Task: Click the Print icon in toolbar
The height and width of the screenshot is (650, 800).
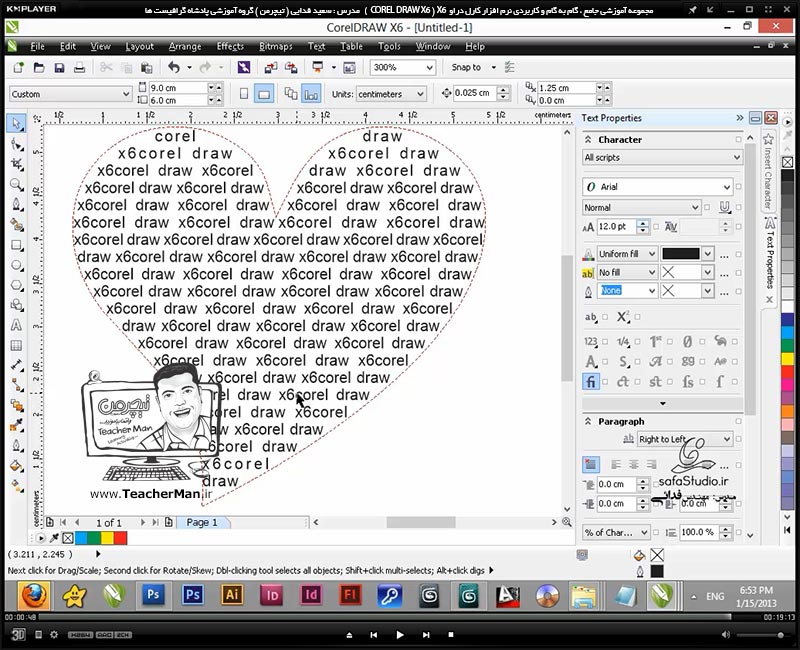Action: (x=79, y=67)
